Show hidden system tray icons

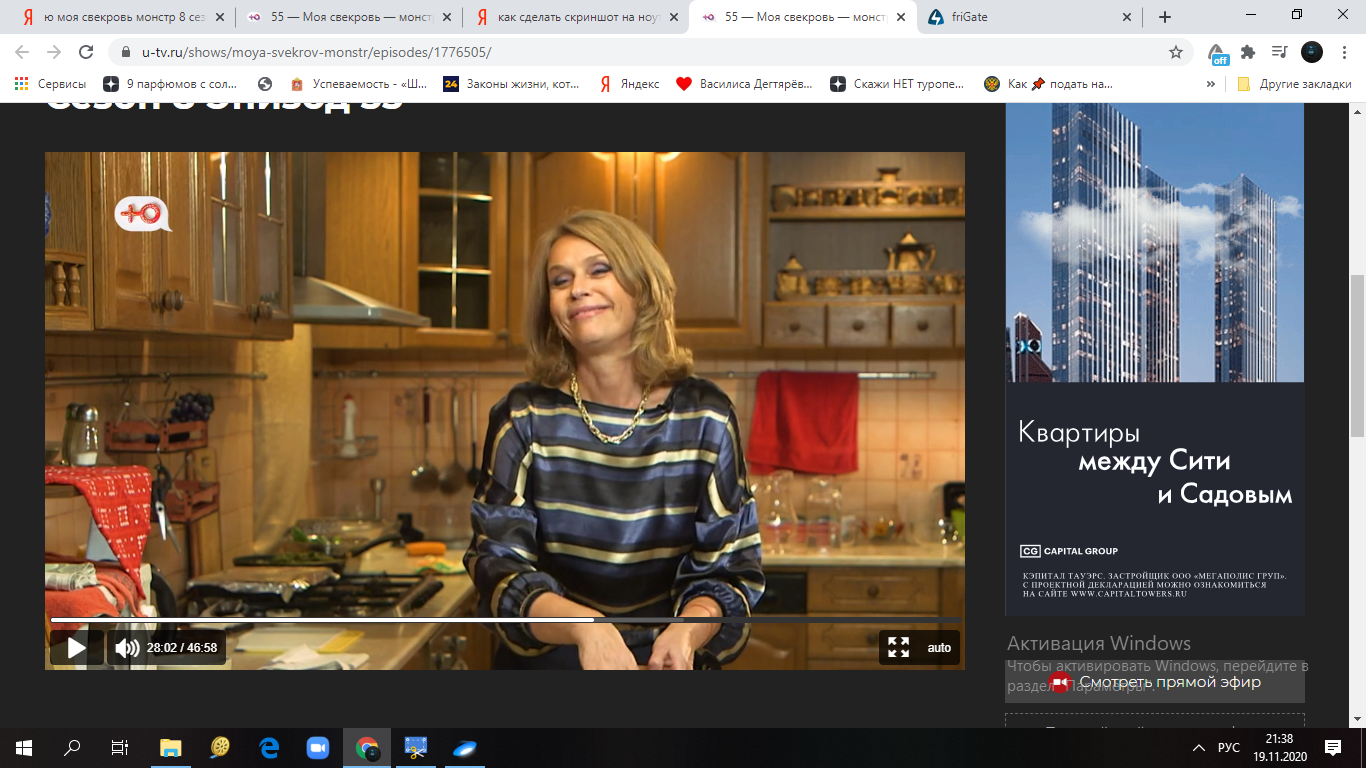pos(1198,747)
